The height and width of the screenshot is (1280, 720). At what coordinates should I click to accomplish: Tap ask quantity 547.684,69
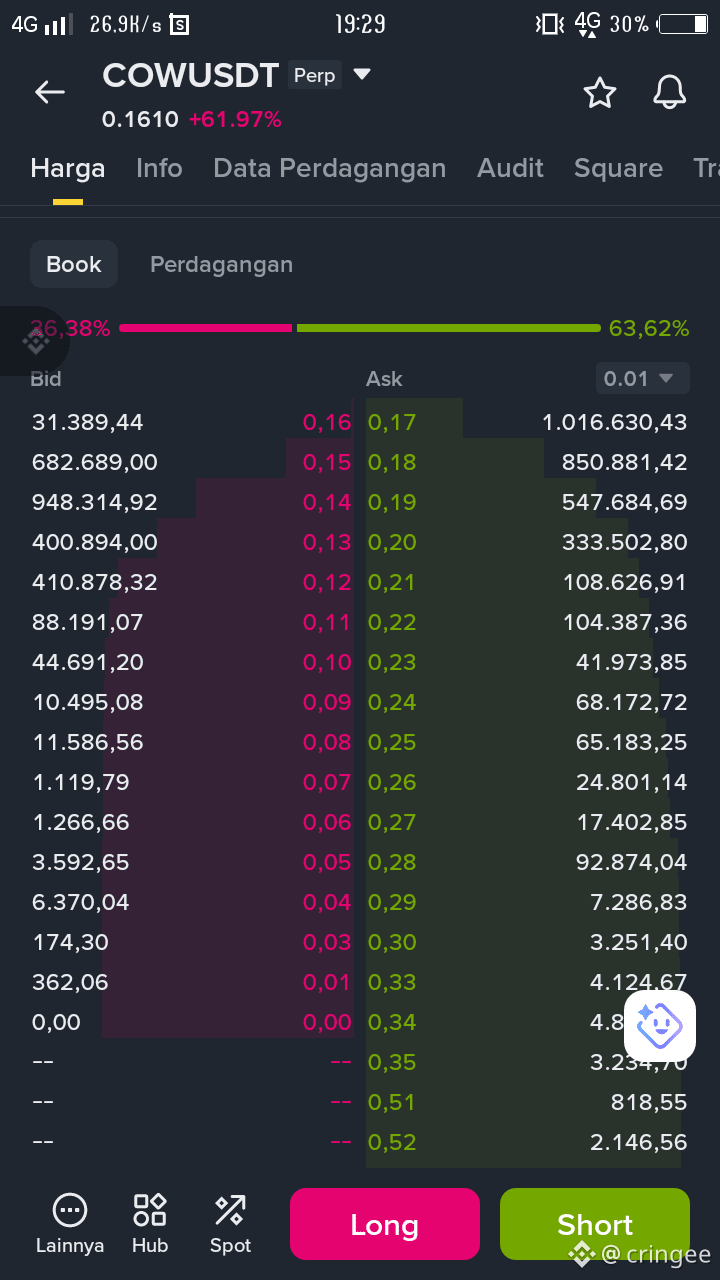coord(625,502)
